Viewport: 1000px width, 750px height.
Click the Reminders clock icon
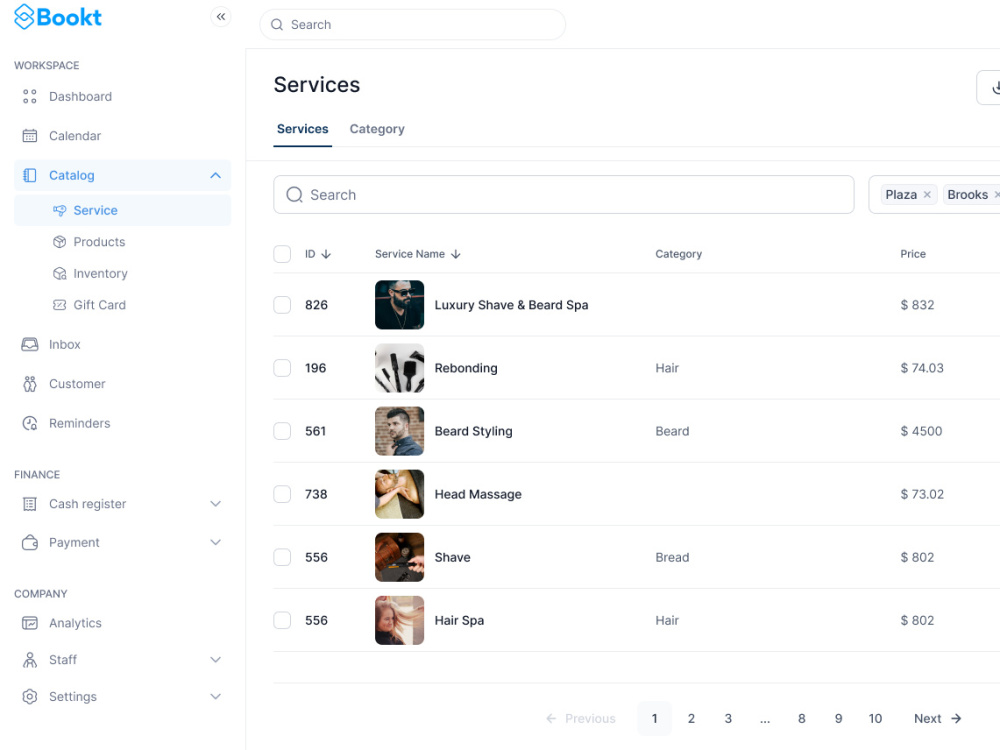point(29,423)
